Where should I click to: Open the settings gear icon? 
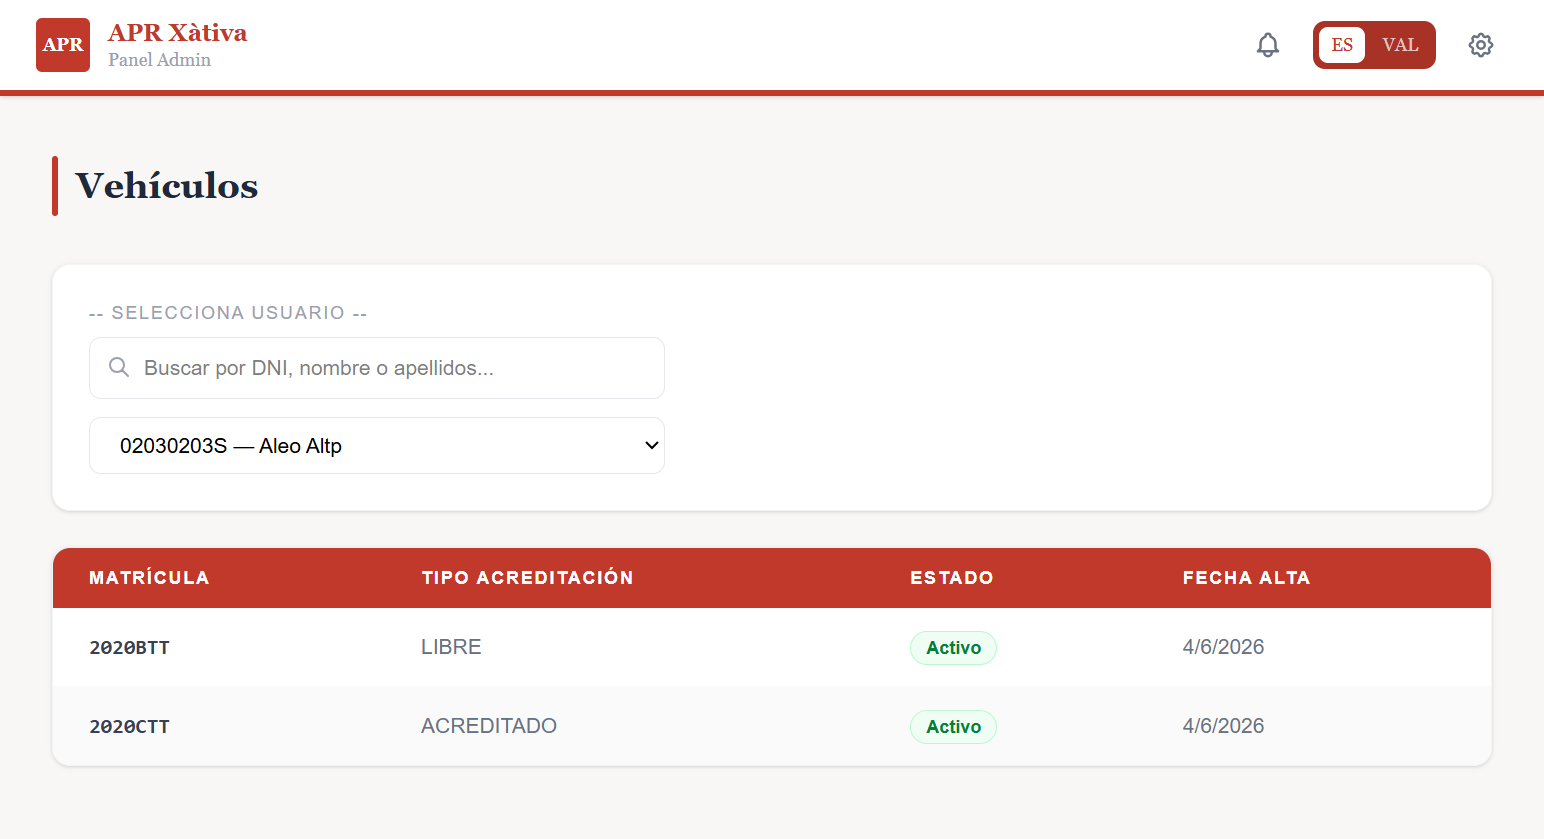point(1481,45)
